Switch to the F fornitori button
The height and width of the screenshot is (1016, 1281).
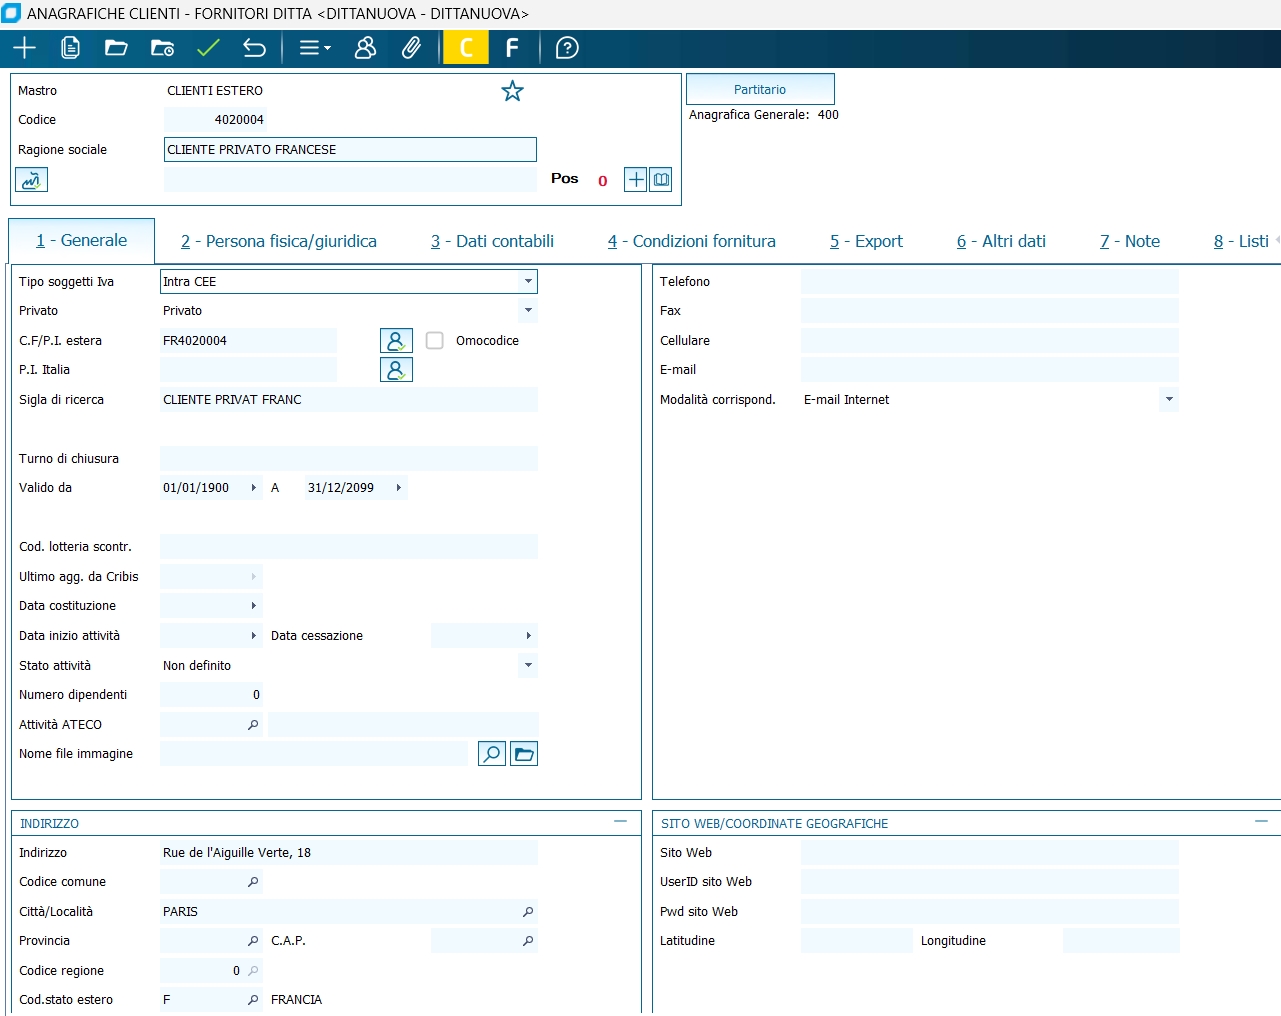click(x=512, y=48)
